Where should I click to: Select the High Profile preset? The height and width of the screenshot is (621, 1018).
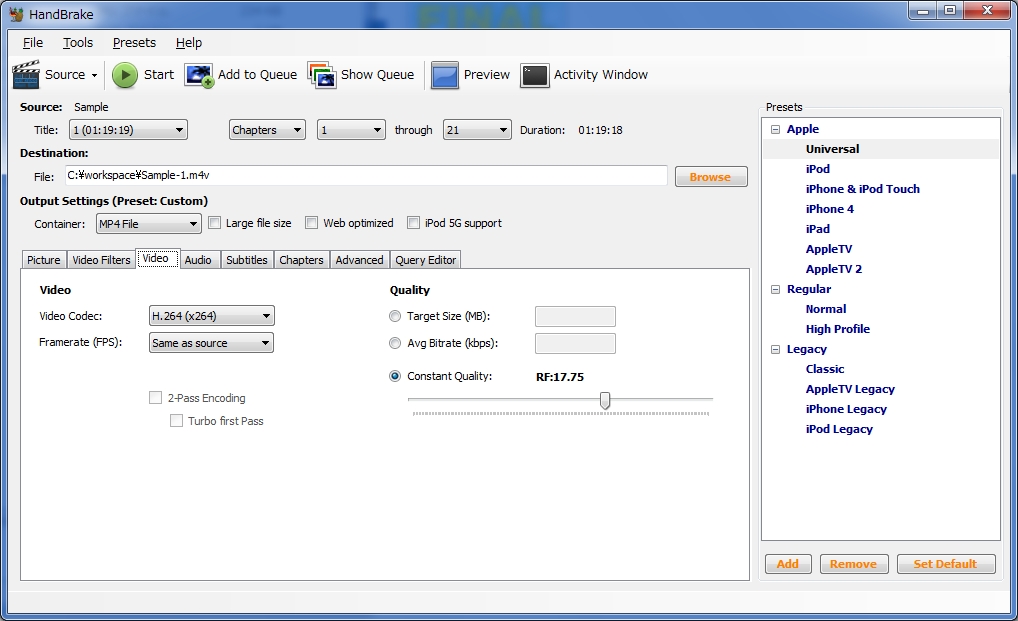[x=838, y=329]
